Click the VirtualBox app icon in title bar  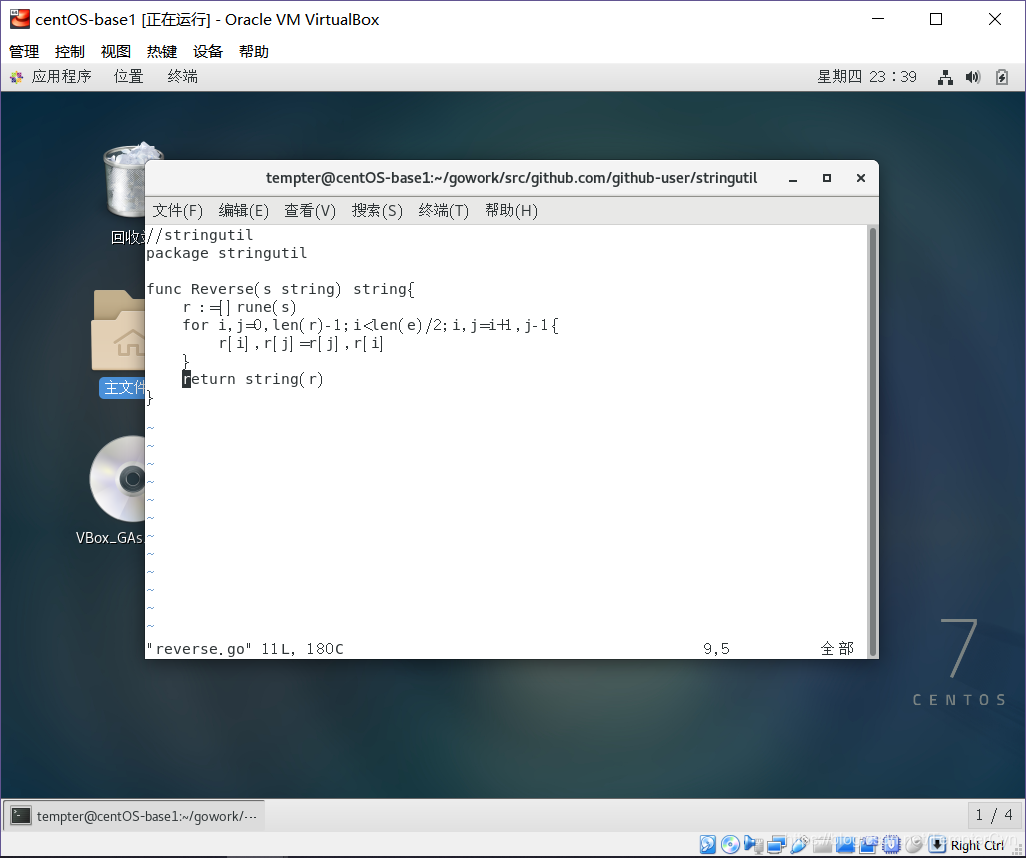(20, 19)
